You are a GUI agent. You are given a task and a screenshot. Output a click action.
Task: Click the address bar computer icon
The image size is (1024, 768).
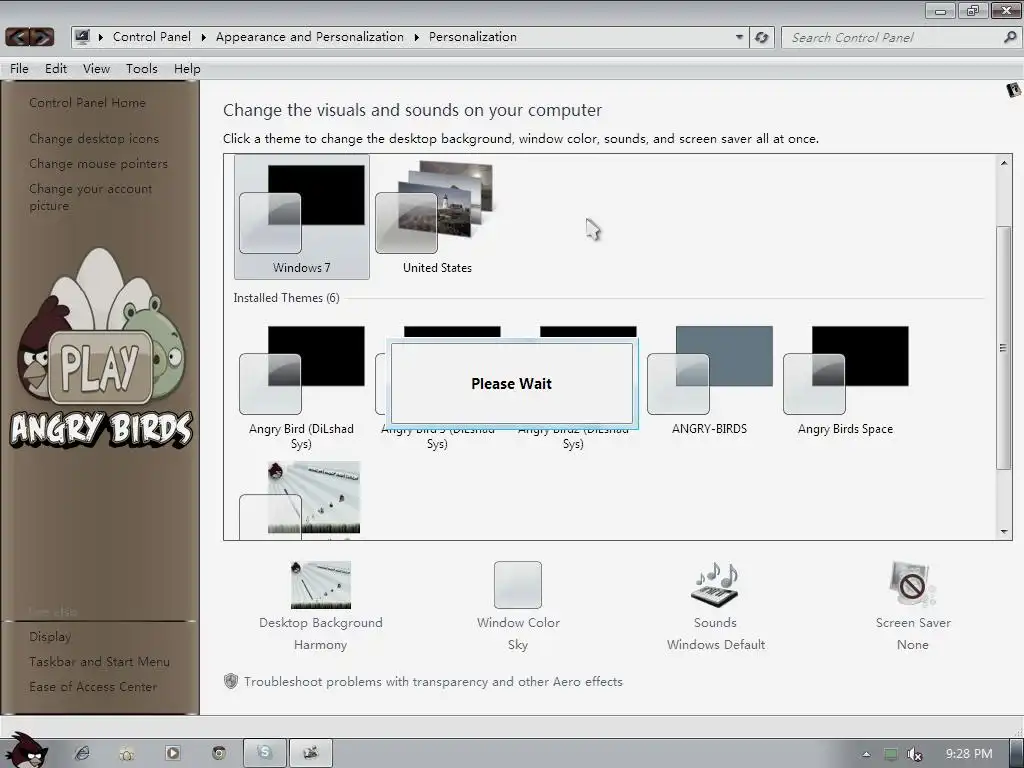tap(82, 37)
